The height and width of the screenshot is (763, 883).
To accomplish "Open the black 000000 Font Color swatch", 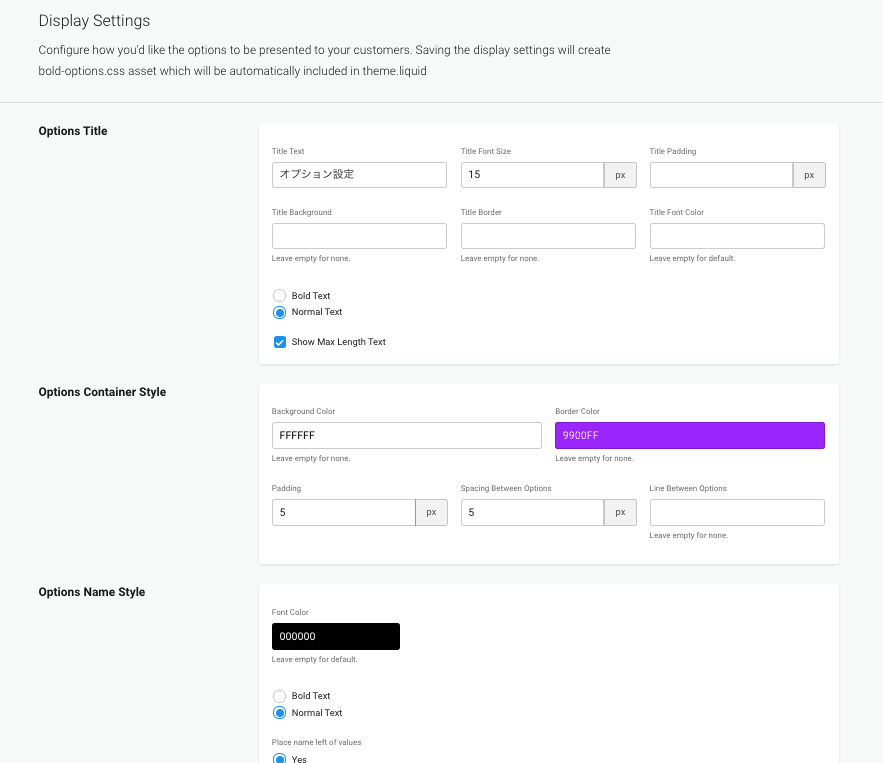I will tap(336, 636).
